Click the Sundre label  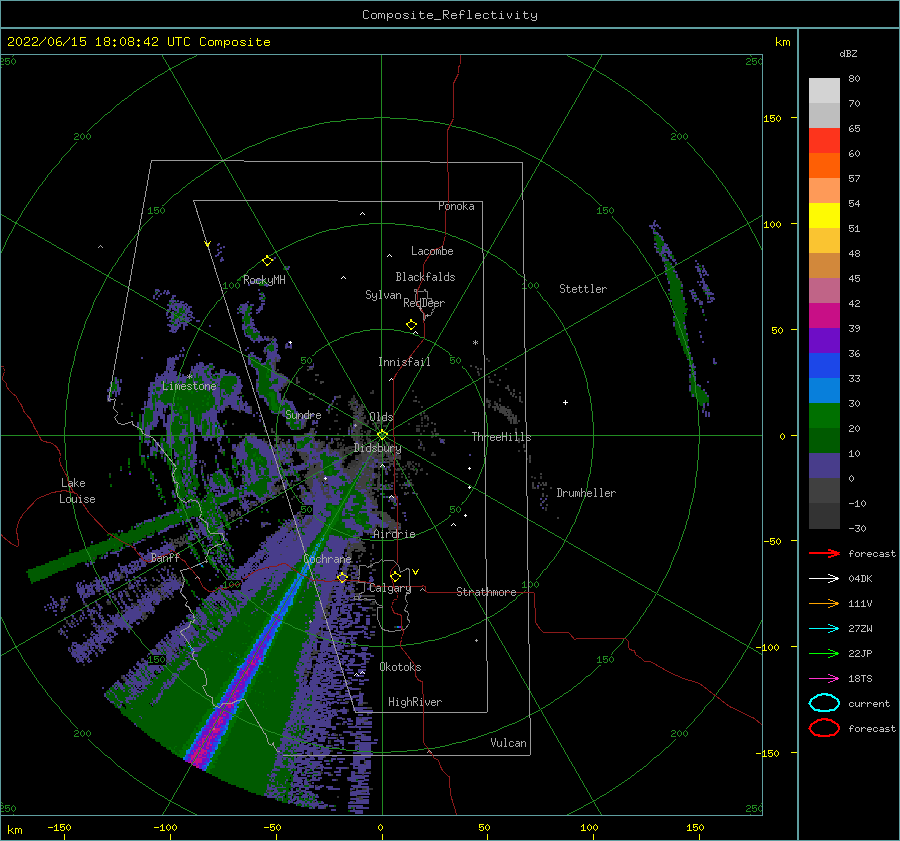[303, 414]
